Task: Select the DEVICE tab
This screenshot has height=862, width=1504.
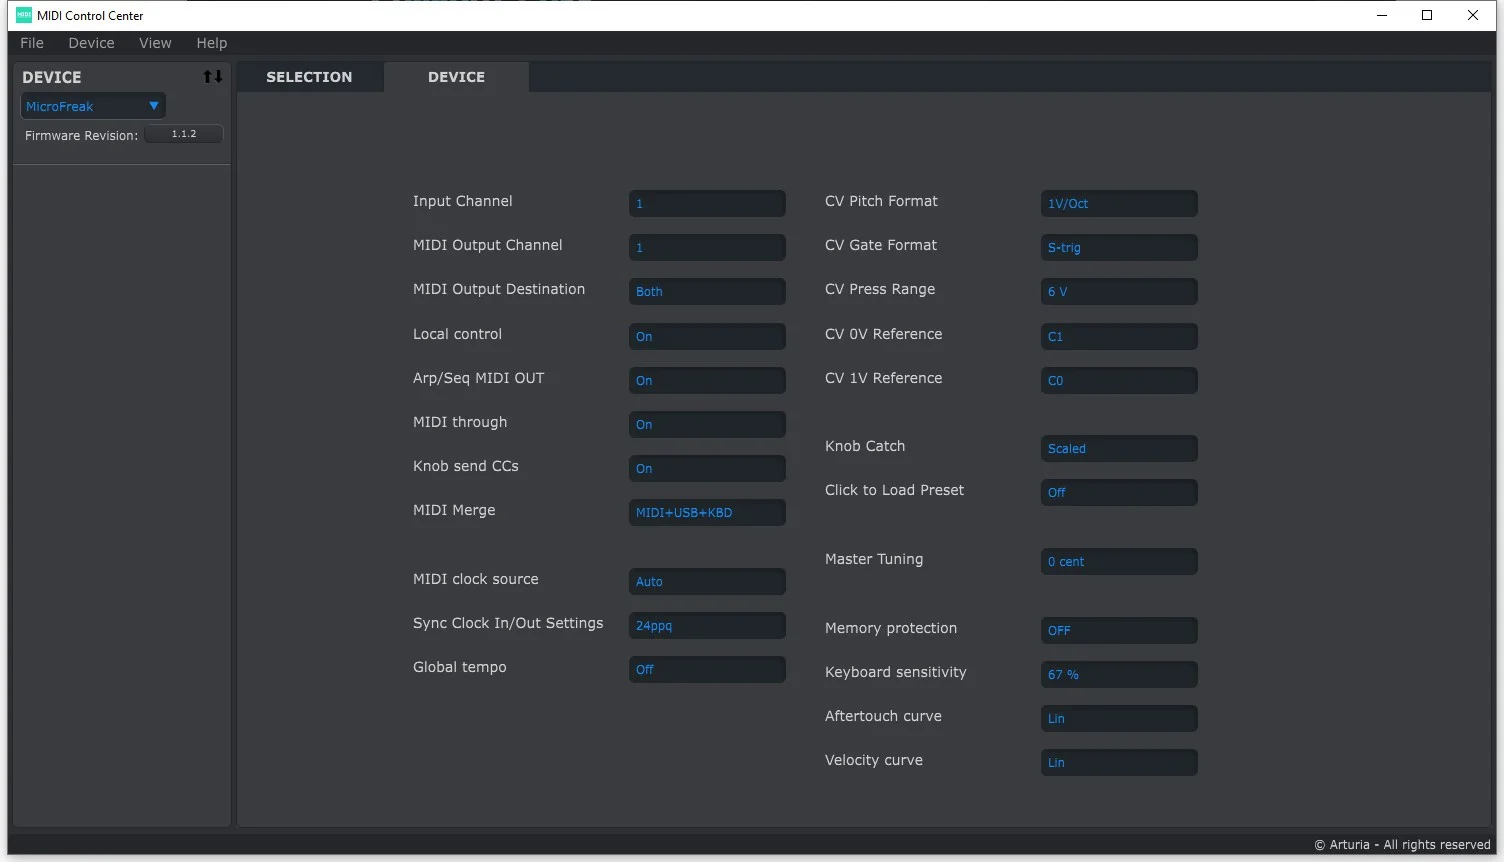Action: point(456,77)
